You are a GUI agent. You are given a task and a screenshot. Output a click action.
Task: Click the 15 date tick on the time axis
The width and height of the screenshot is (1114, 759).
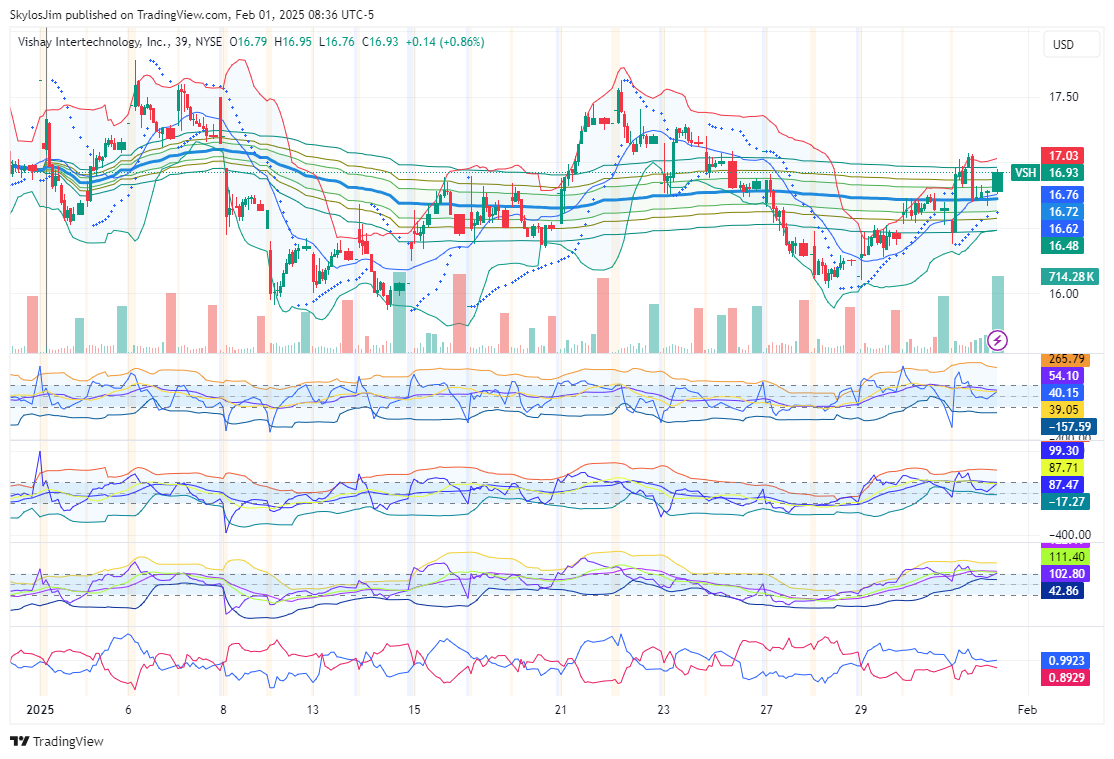click(x=414, y=710)
